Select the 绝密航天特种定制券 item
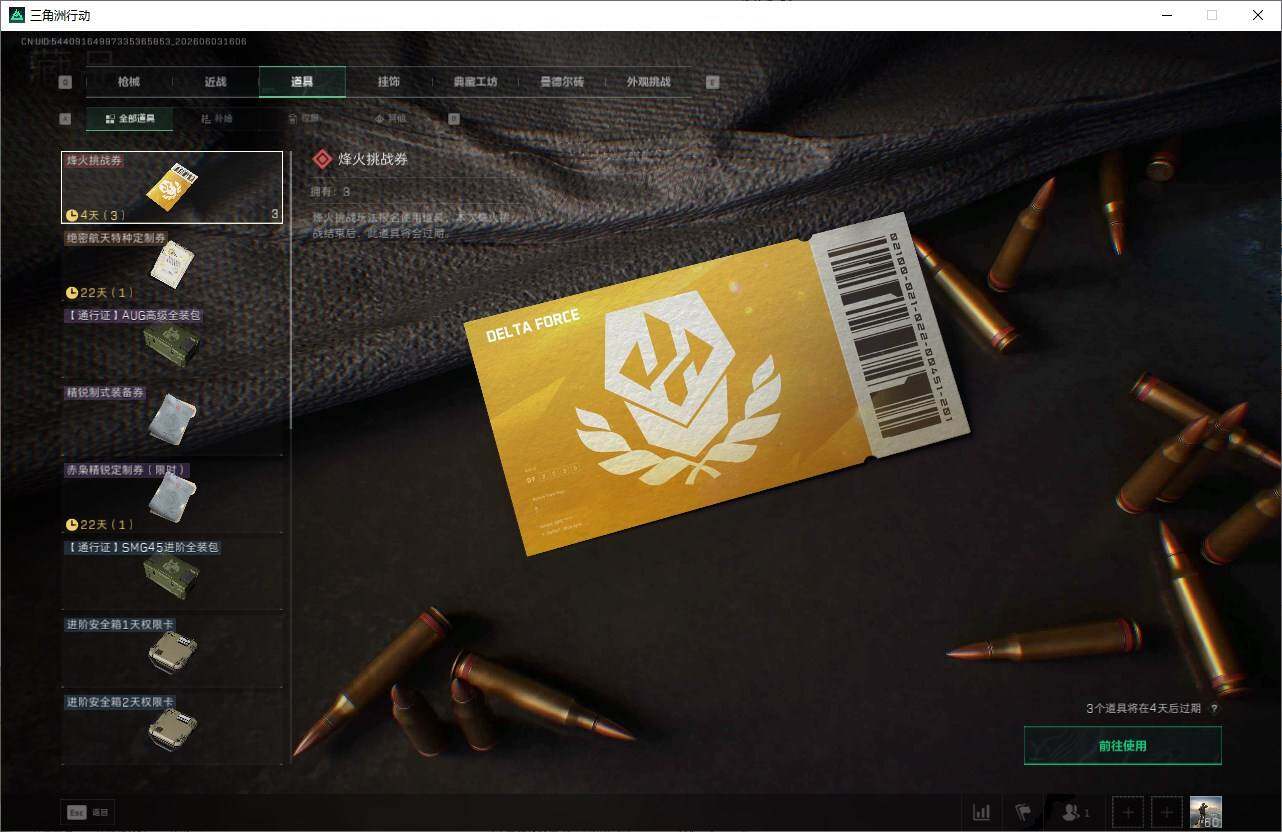 pyautogui.click(x=172, y=265)
